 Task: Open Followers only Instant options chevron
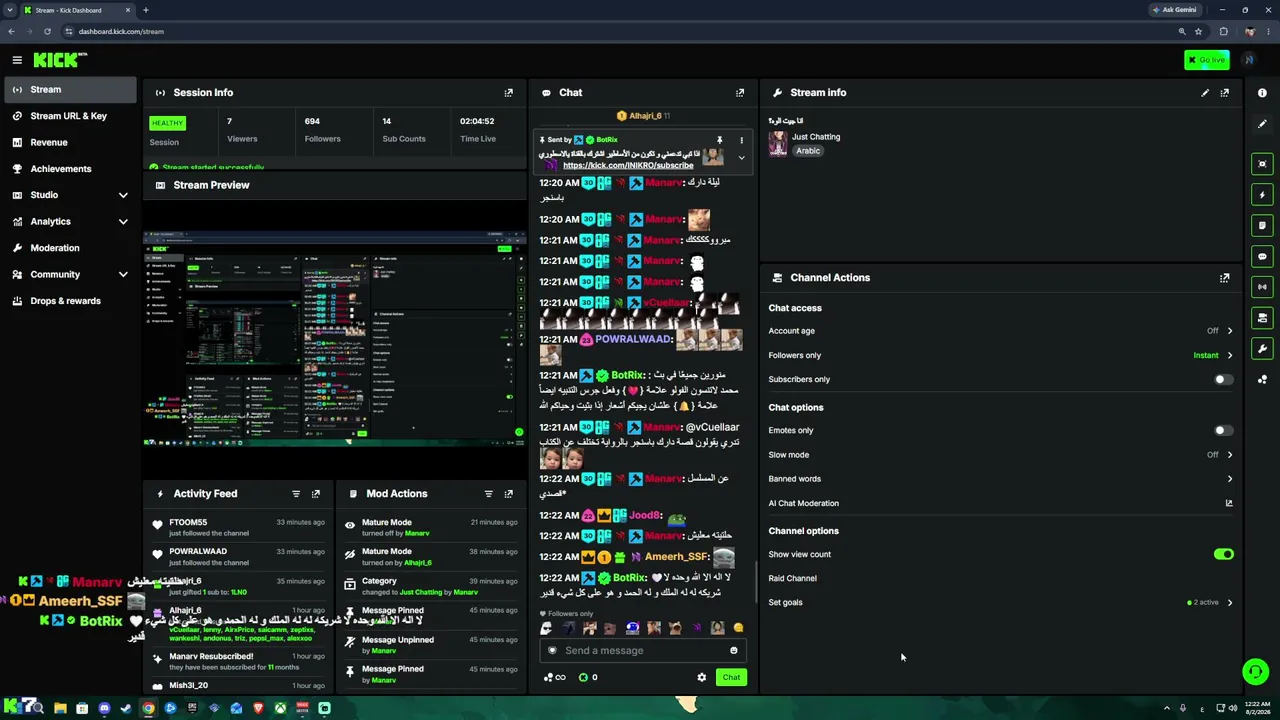(1230, 356)
